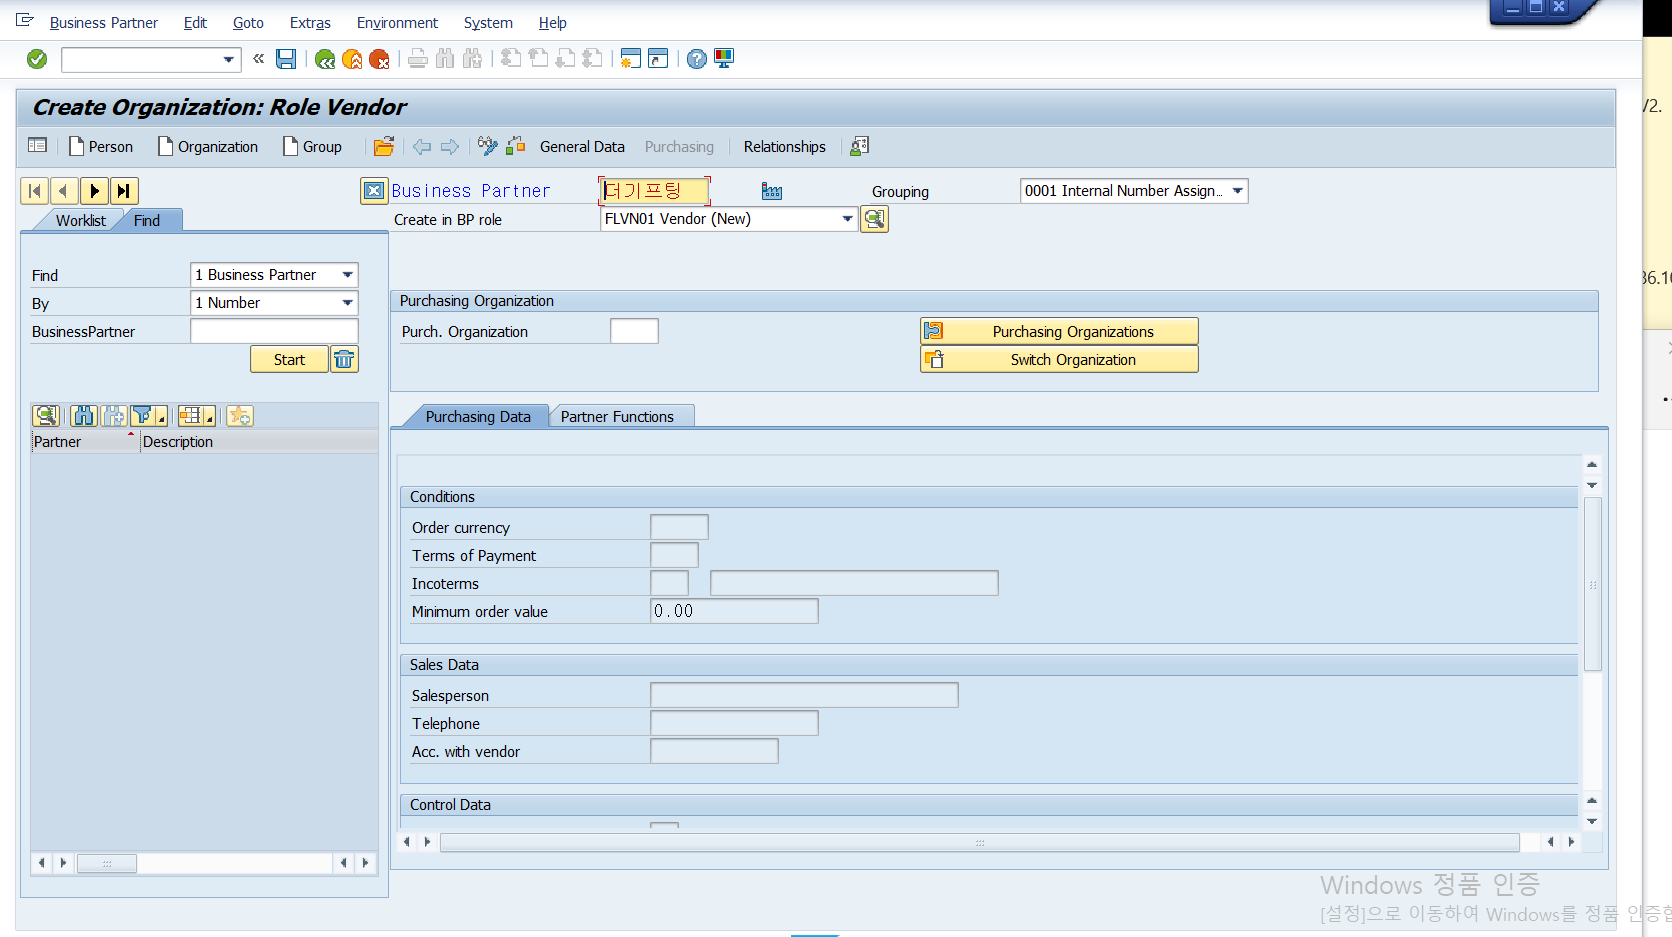1672x937 pixels.
Task: Expand the layout options arrow
Action: (210, 420)
